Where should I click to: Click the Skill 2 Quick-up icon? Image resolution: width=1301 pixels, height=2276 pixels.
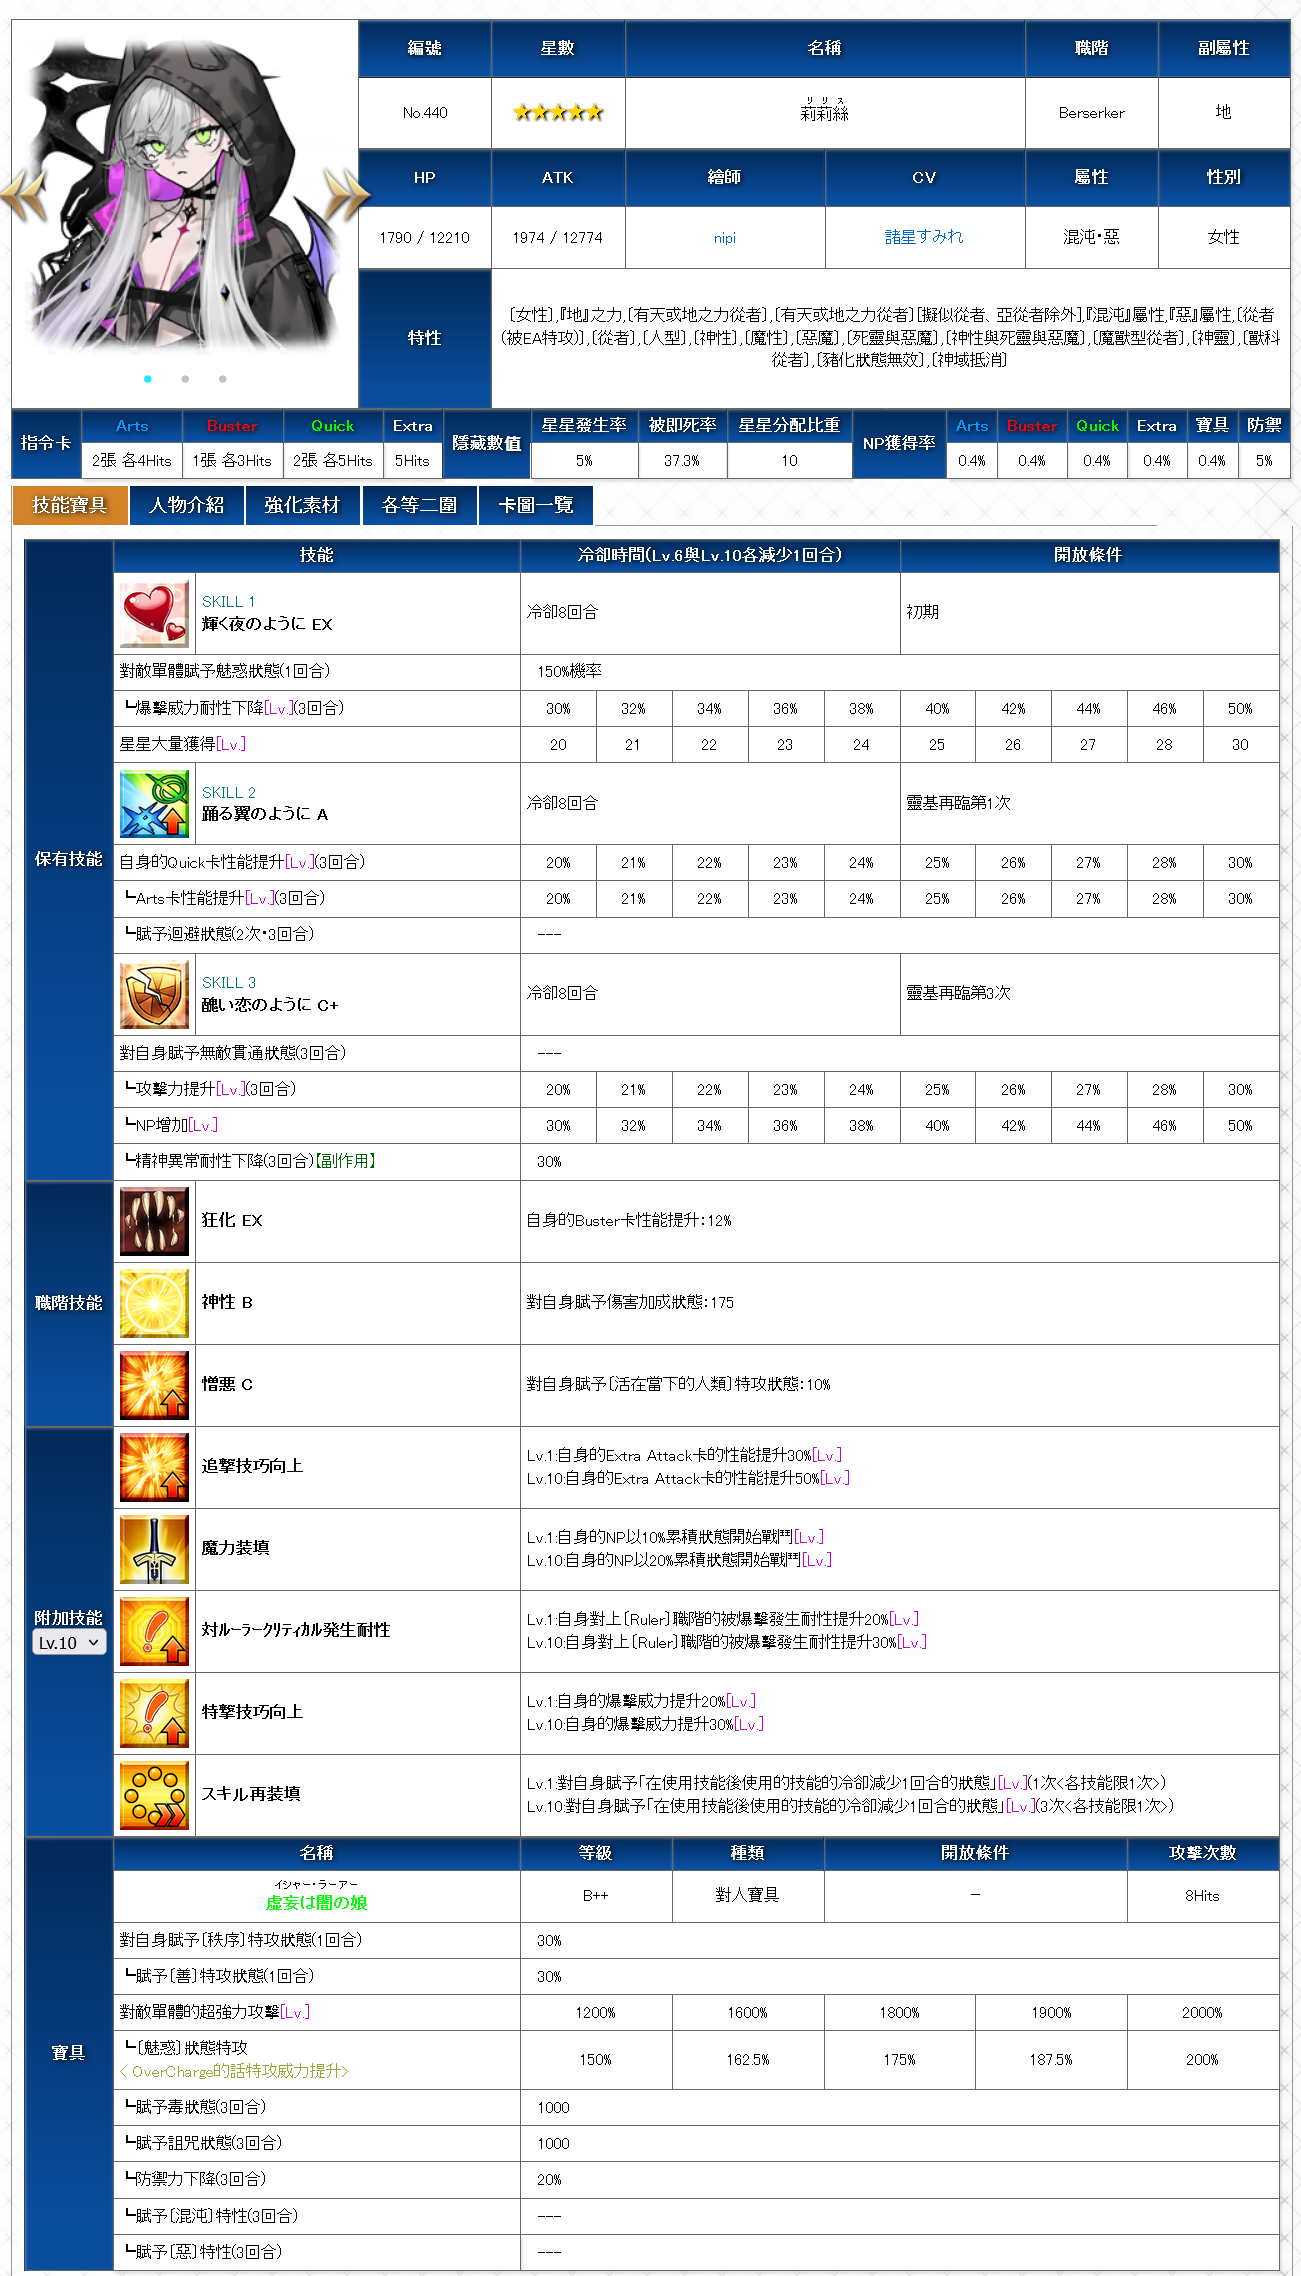(x=154, y=803)
